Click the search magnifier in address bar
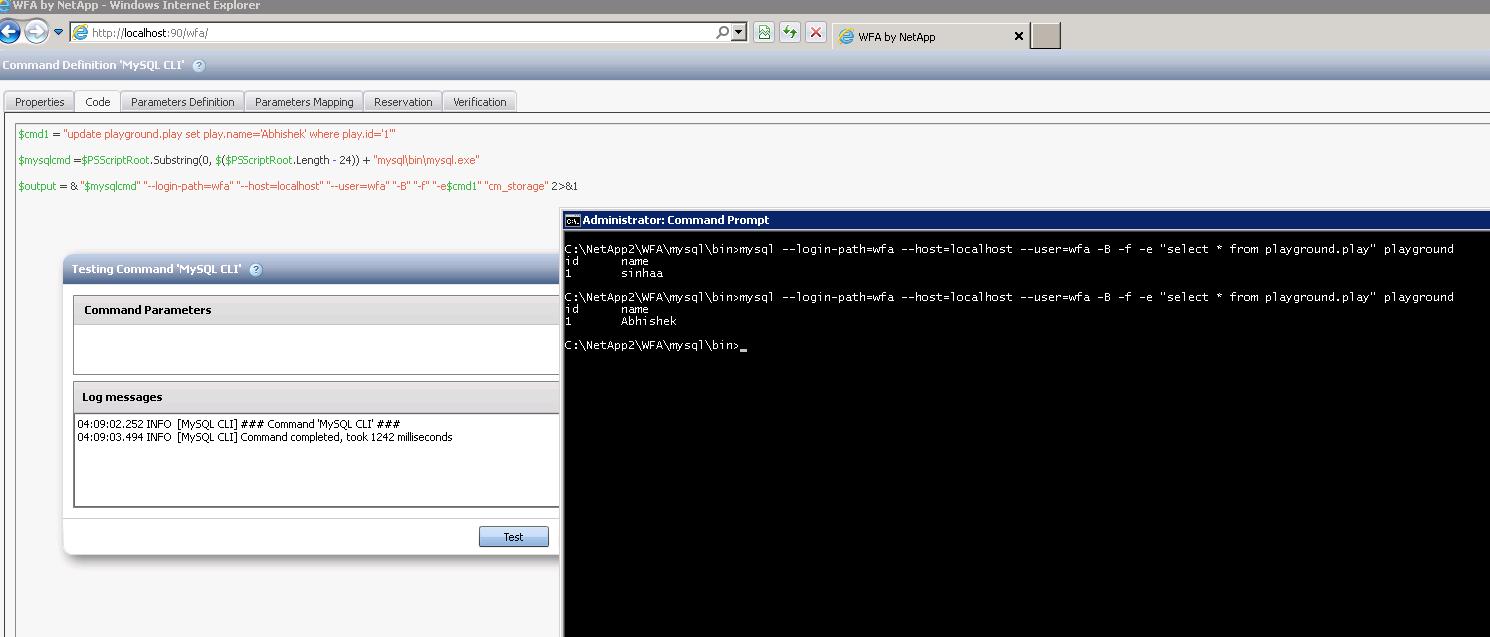This screenshot has width=1490, height=637. [x=723, y=32]
